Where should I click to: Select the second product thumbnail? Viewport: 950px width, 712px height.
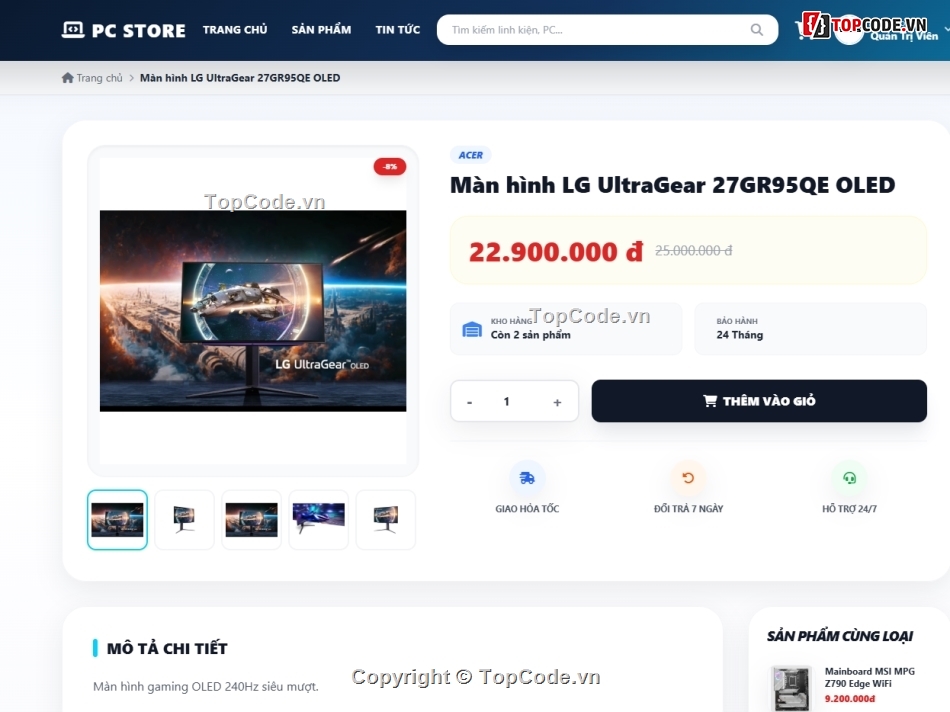coord(185,520)
